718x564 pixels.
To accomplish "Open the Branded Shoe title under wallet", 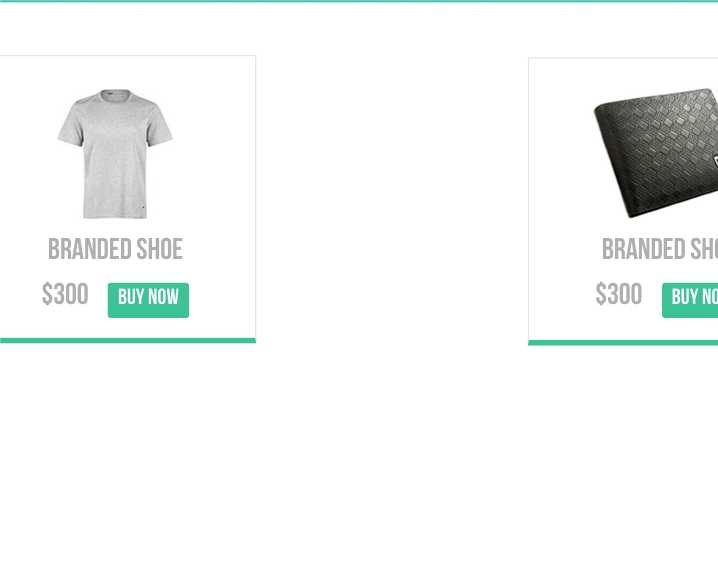I will [660, 249].
